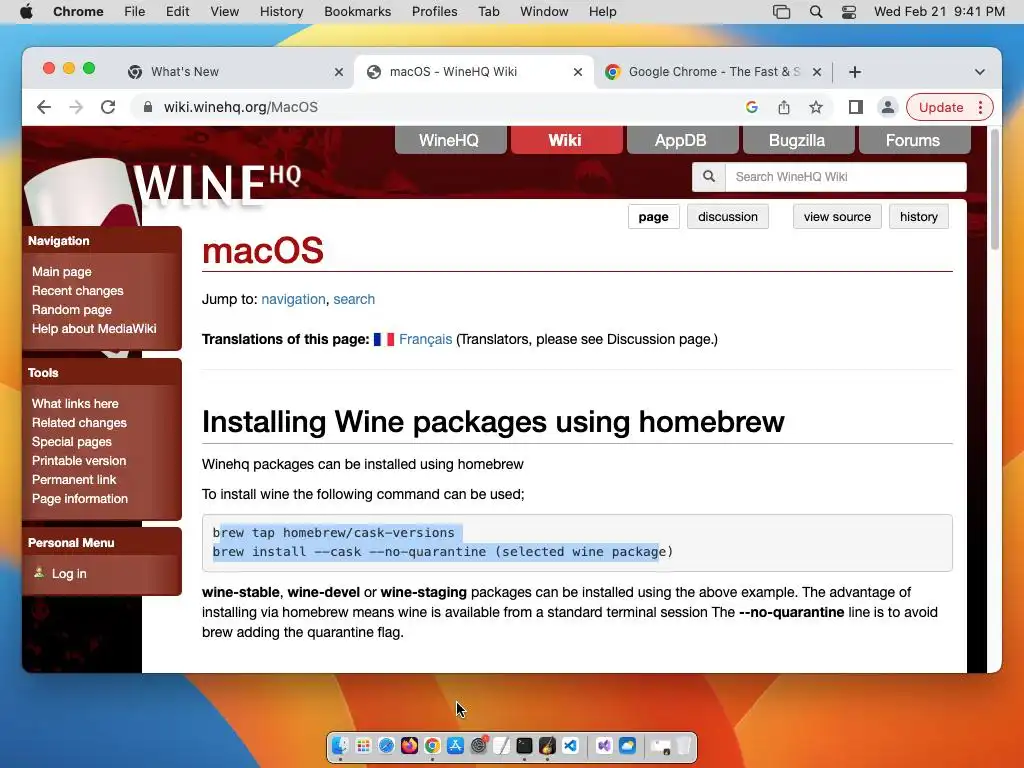Click the red Wiki site tab
The width and height of the screenshot is (1024, 768).
coord(566,140)
